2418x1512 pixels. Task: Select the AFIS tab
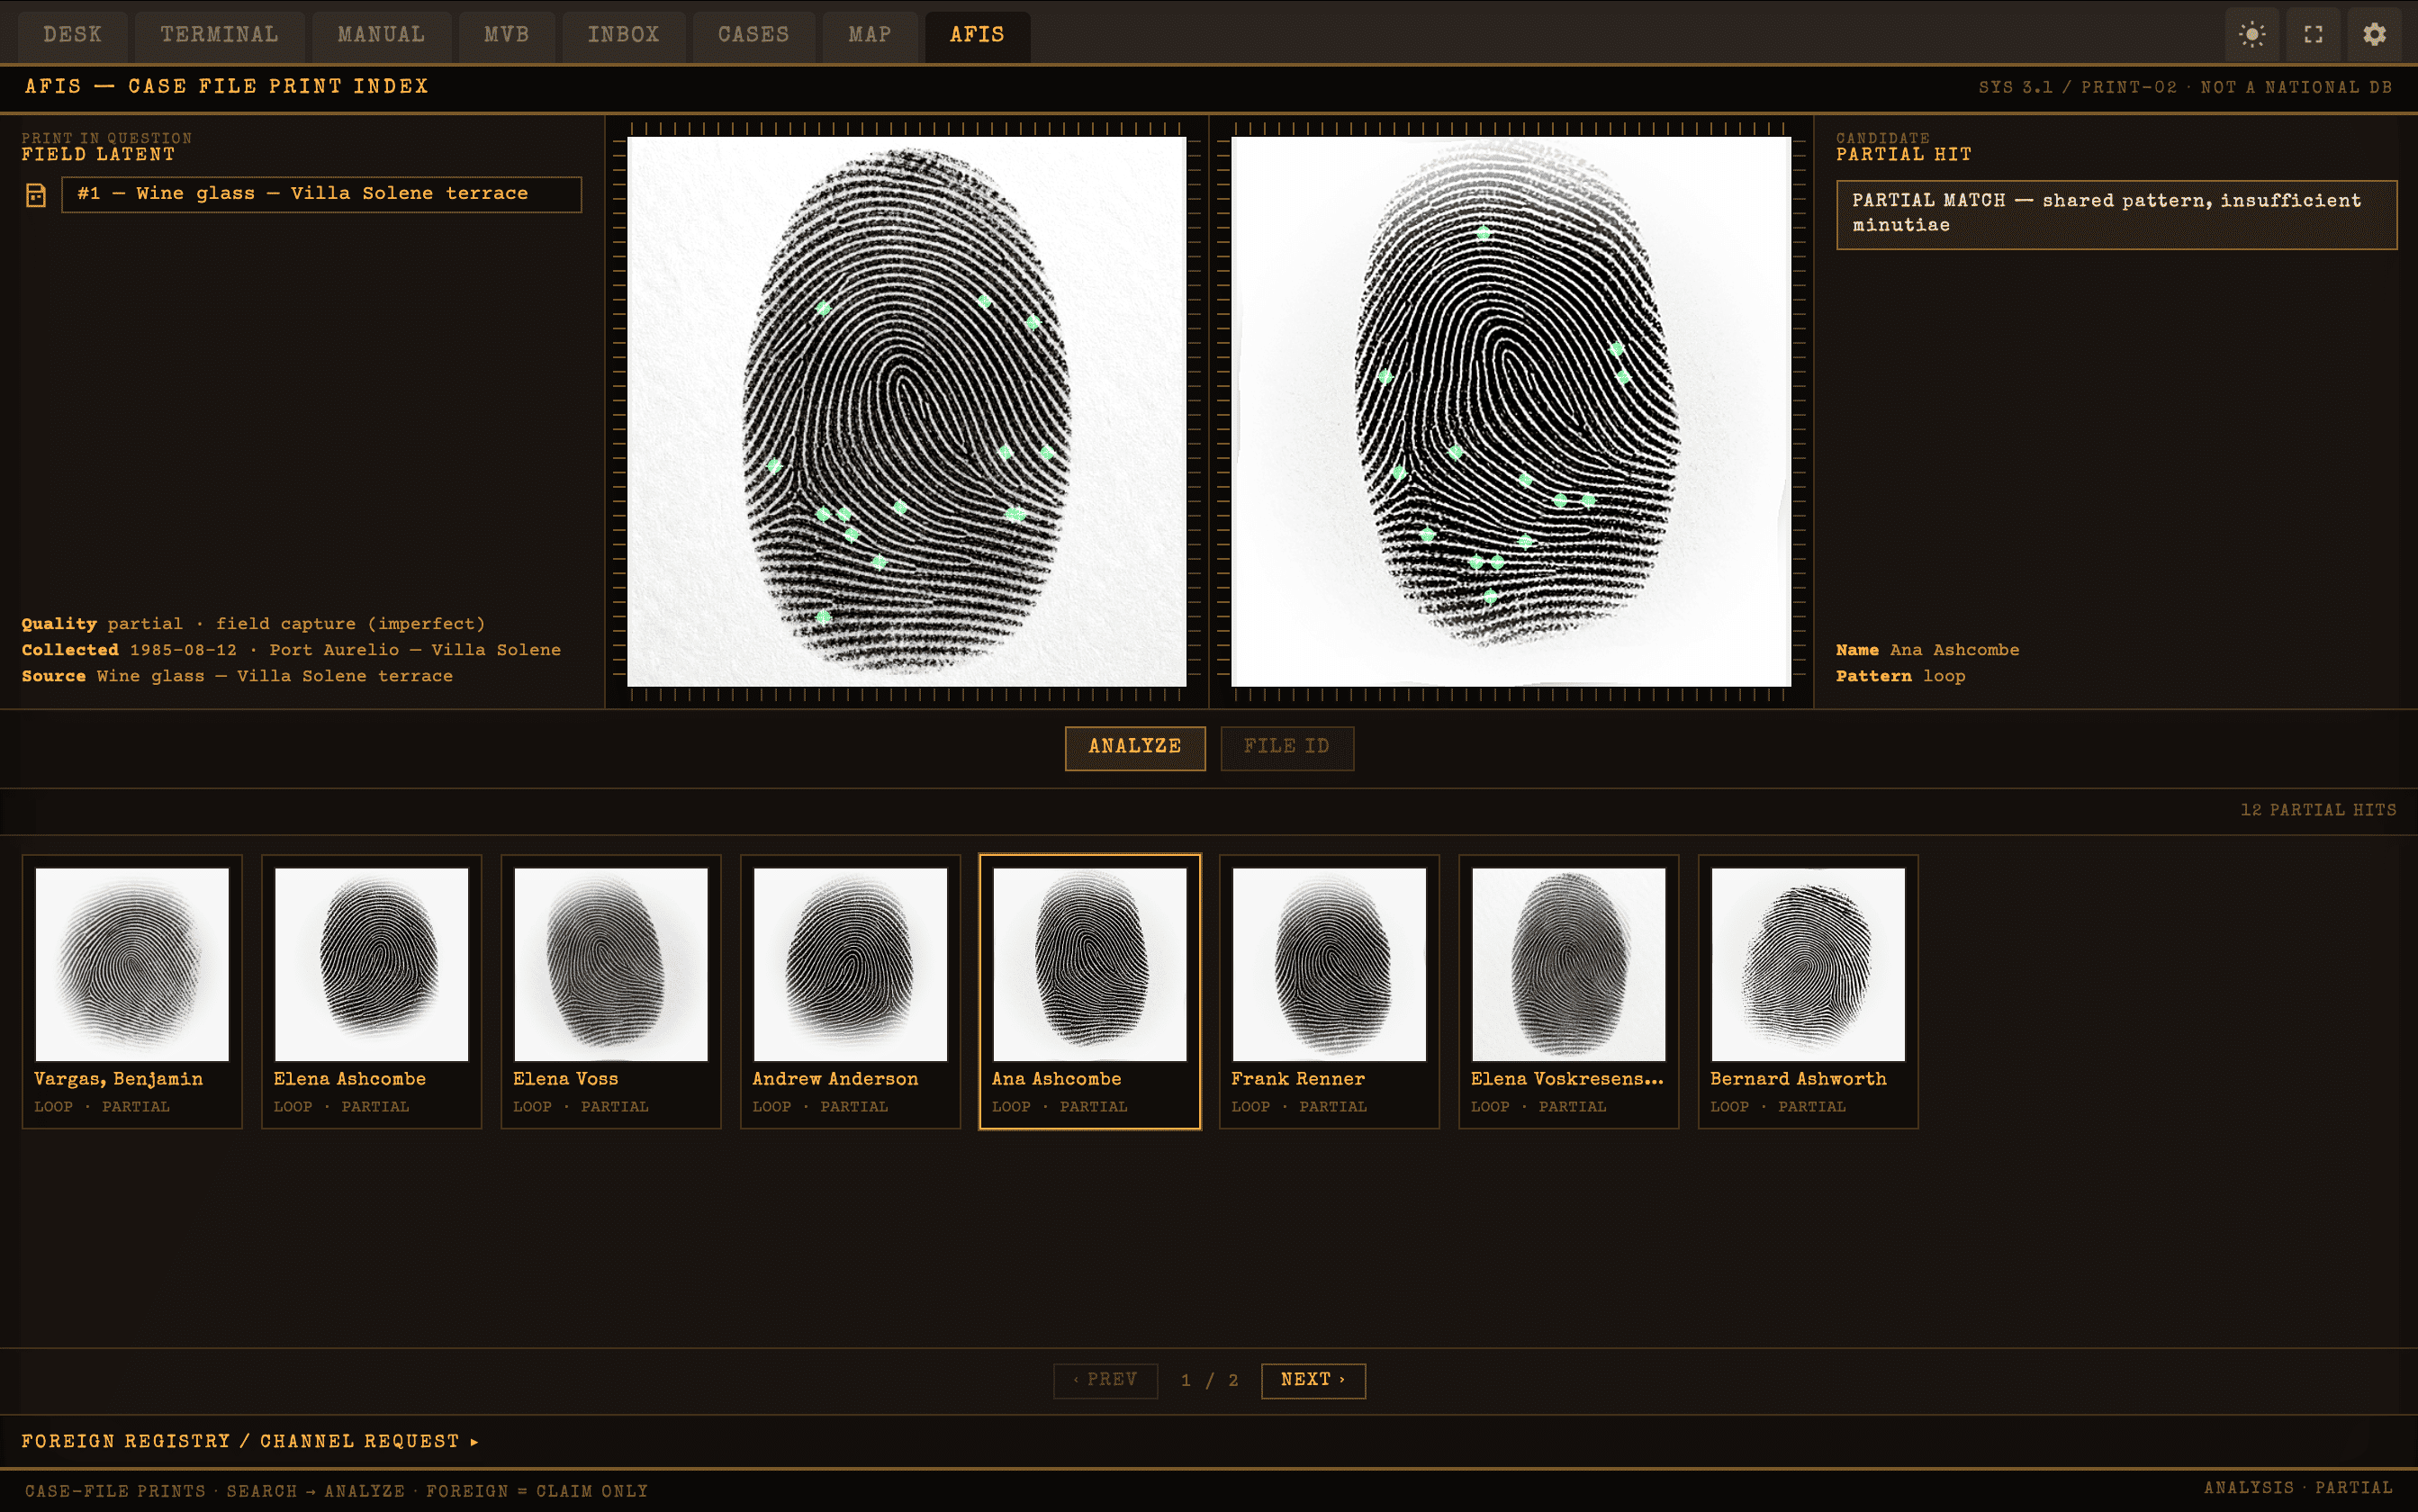point(977,35)
